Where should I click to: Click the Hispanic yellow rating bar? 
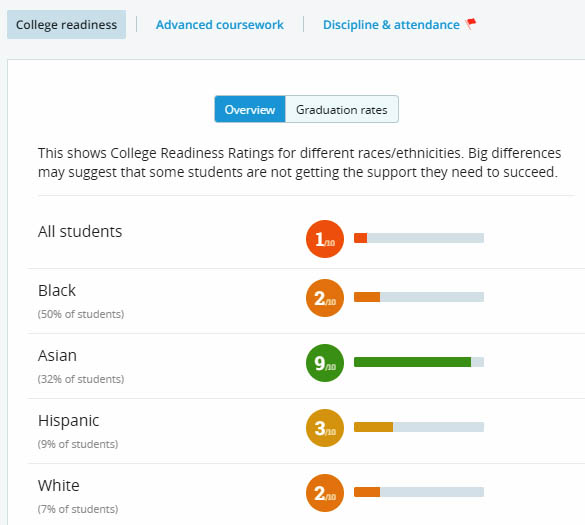[x=419, y=426]
